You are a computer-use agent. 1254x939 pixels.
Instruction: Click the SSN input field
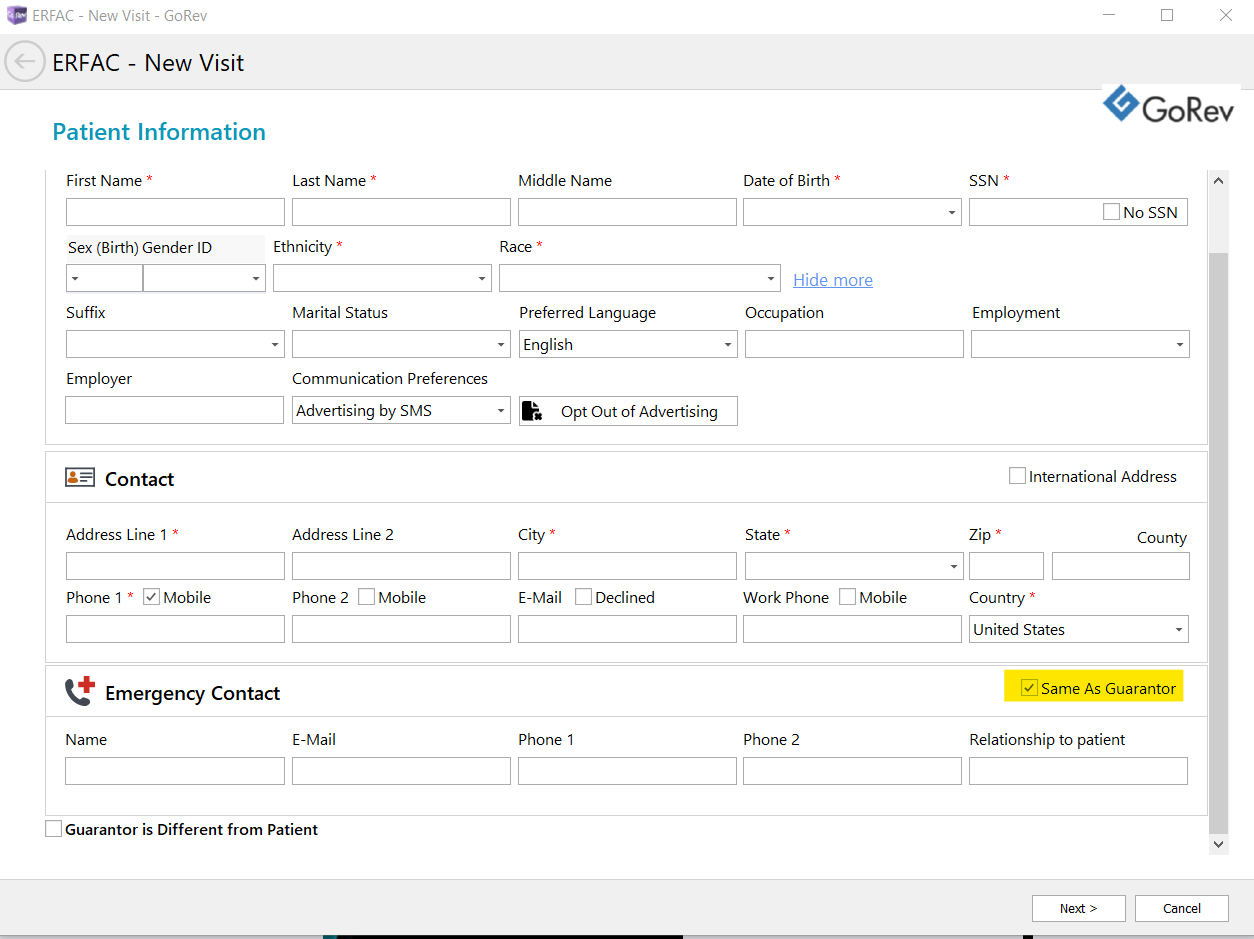[1033, 212]
